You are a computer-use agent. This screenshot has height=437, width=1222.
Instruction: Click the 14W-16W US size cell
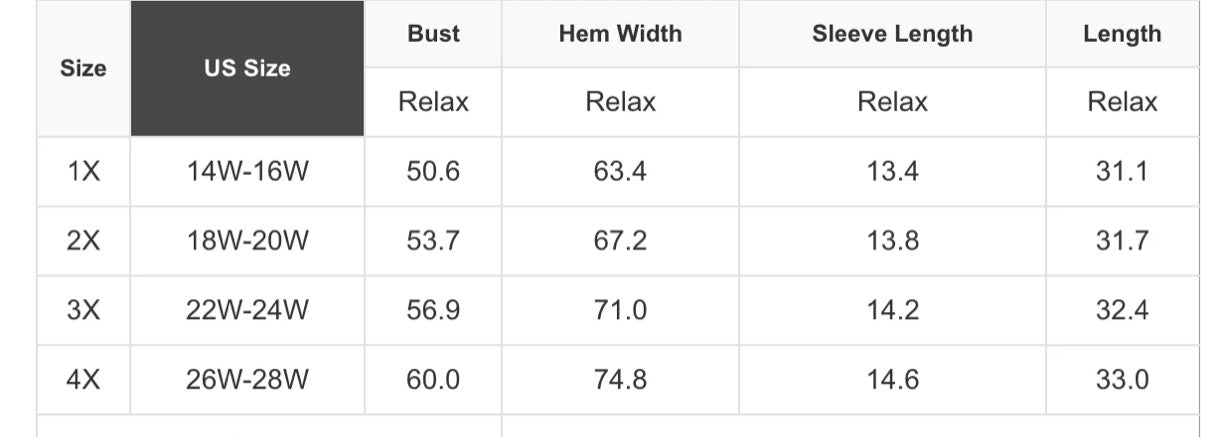pos(247,172)
